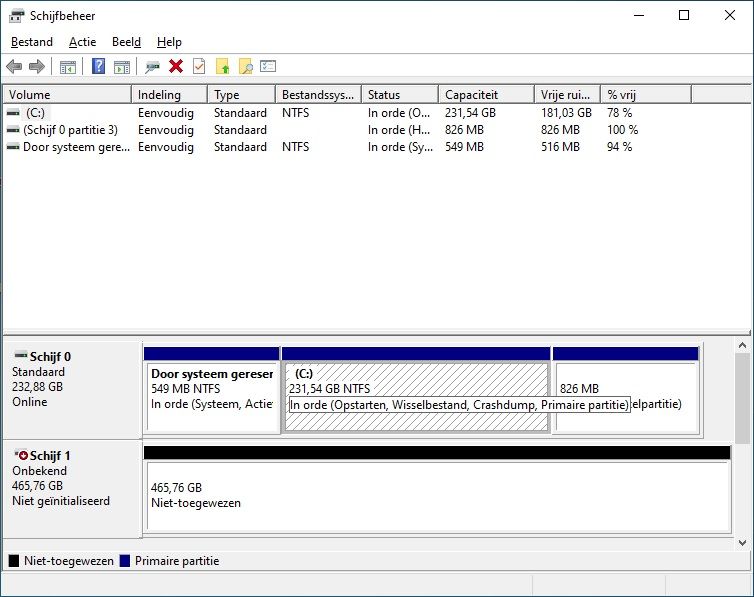Image resolution: width=754 pixels, height=597 pixels.
Task: Click the 100 % free cell
Action: [622, 130]
